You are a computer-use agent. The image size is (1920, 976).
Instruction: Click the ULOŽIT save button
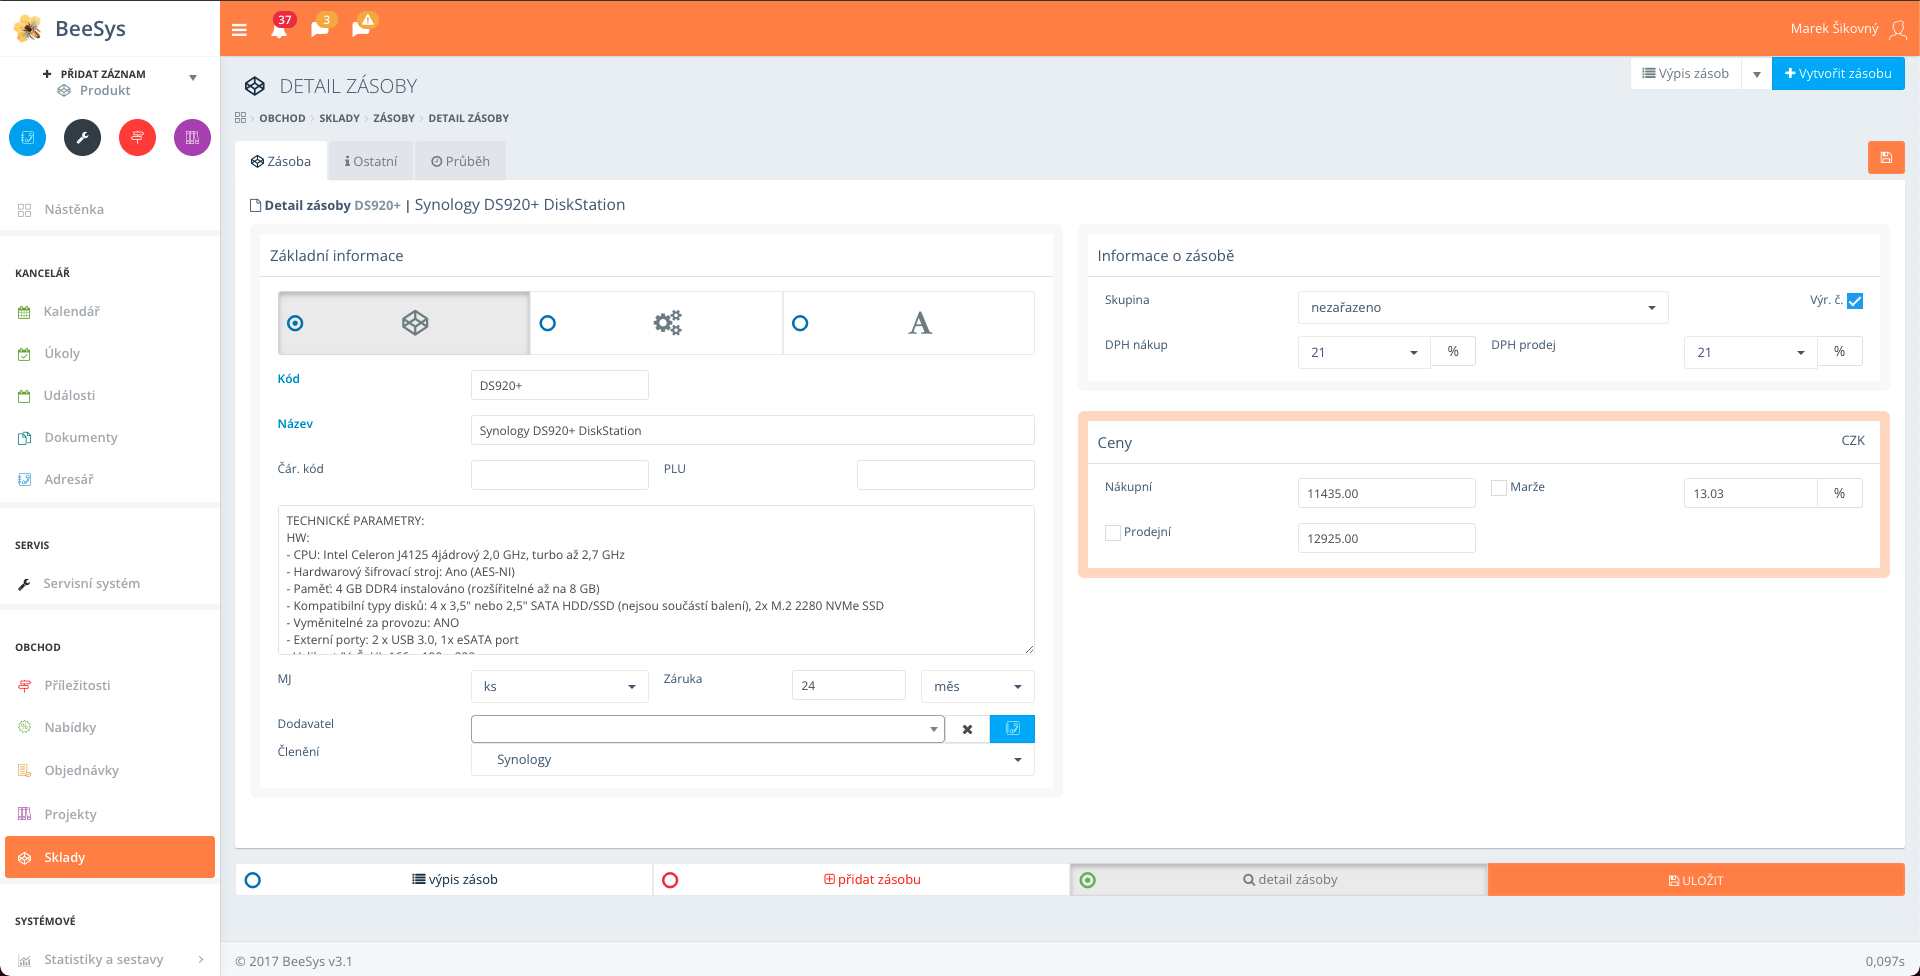pos(1696,880)
